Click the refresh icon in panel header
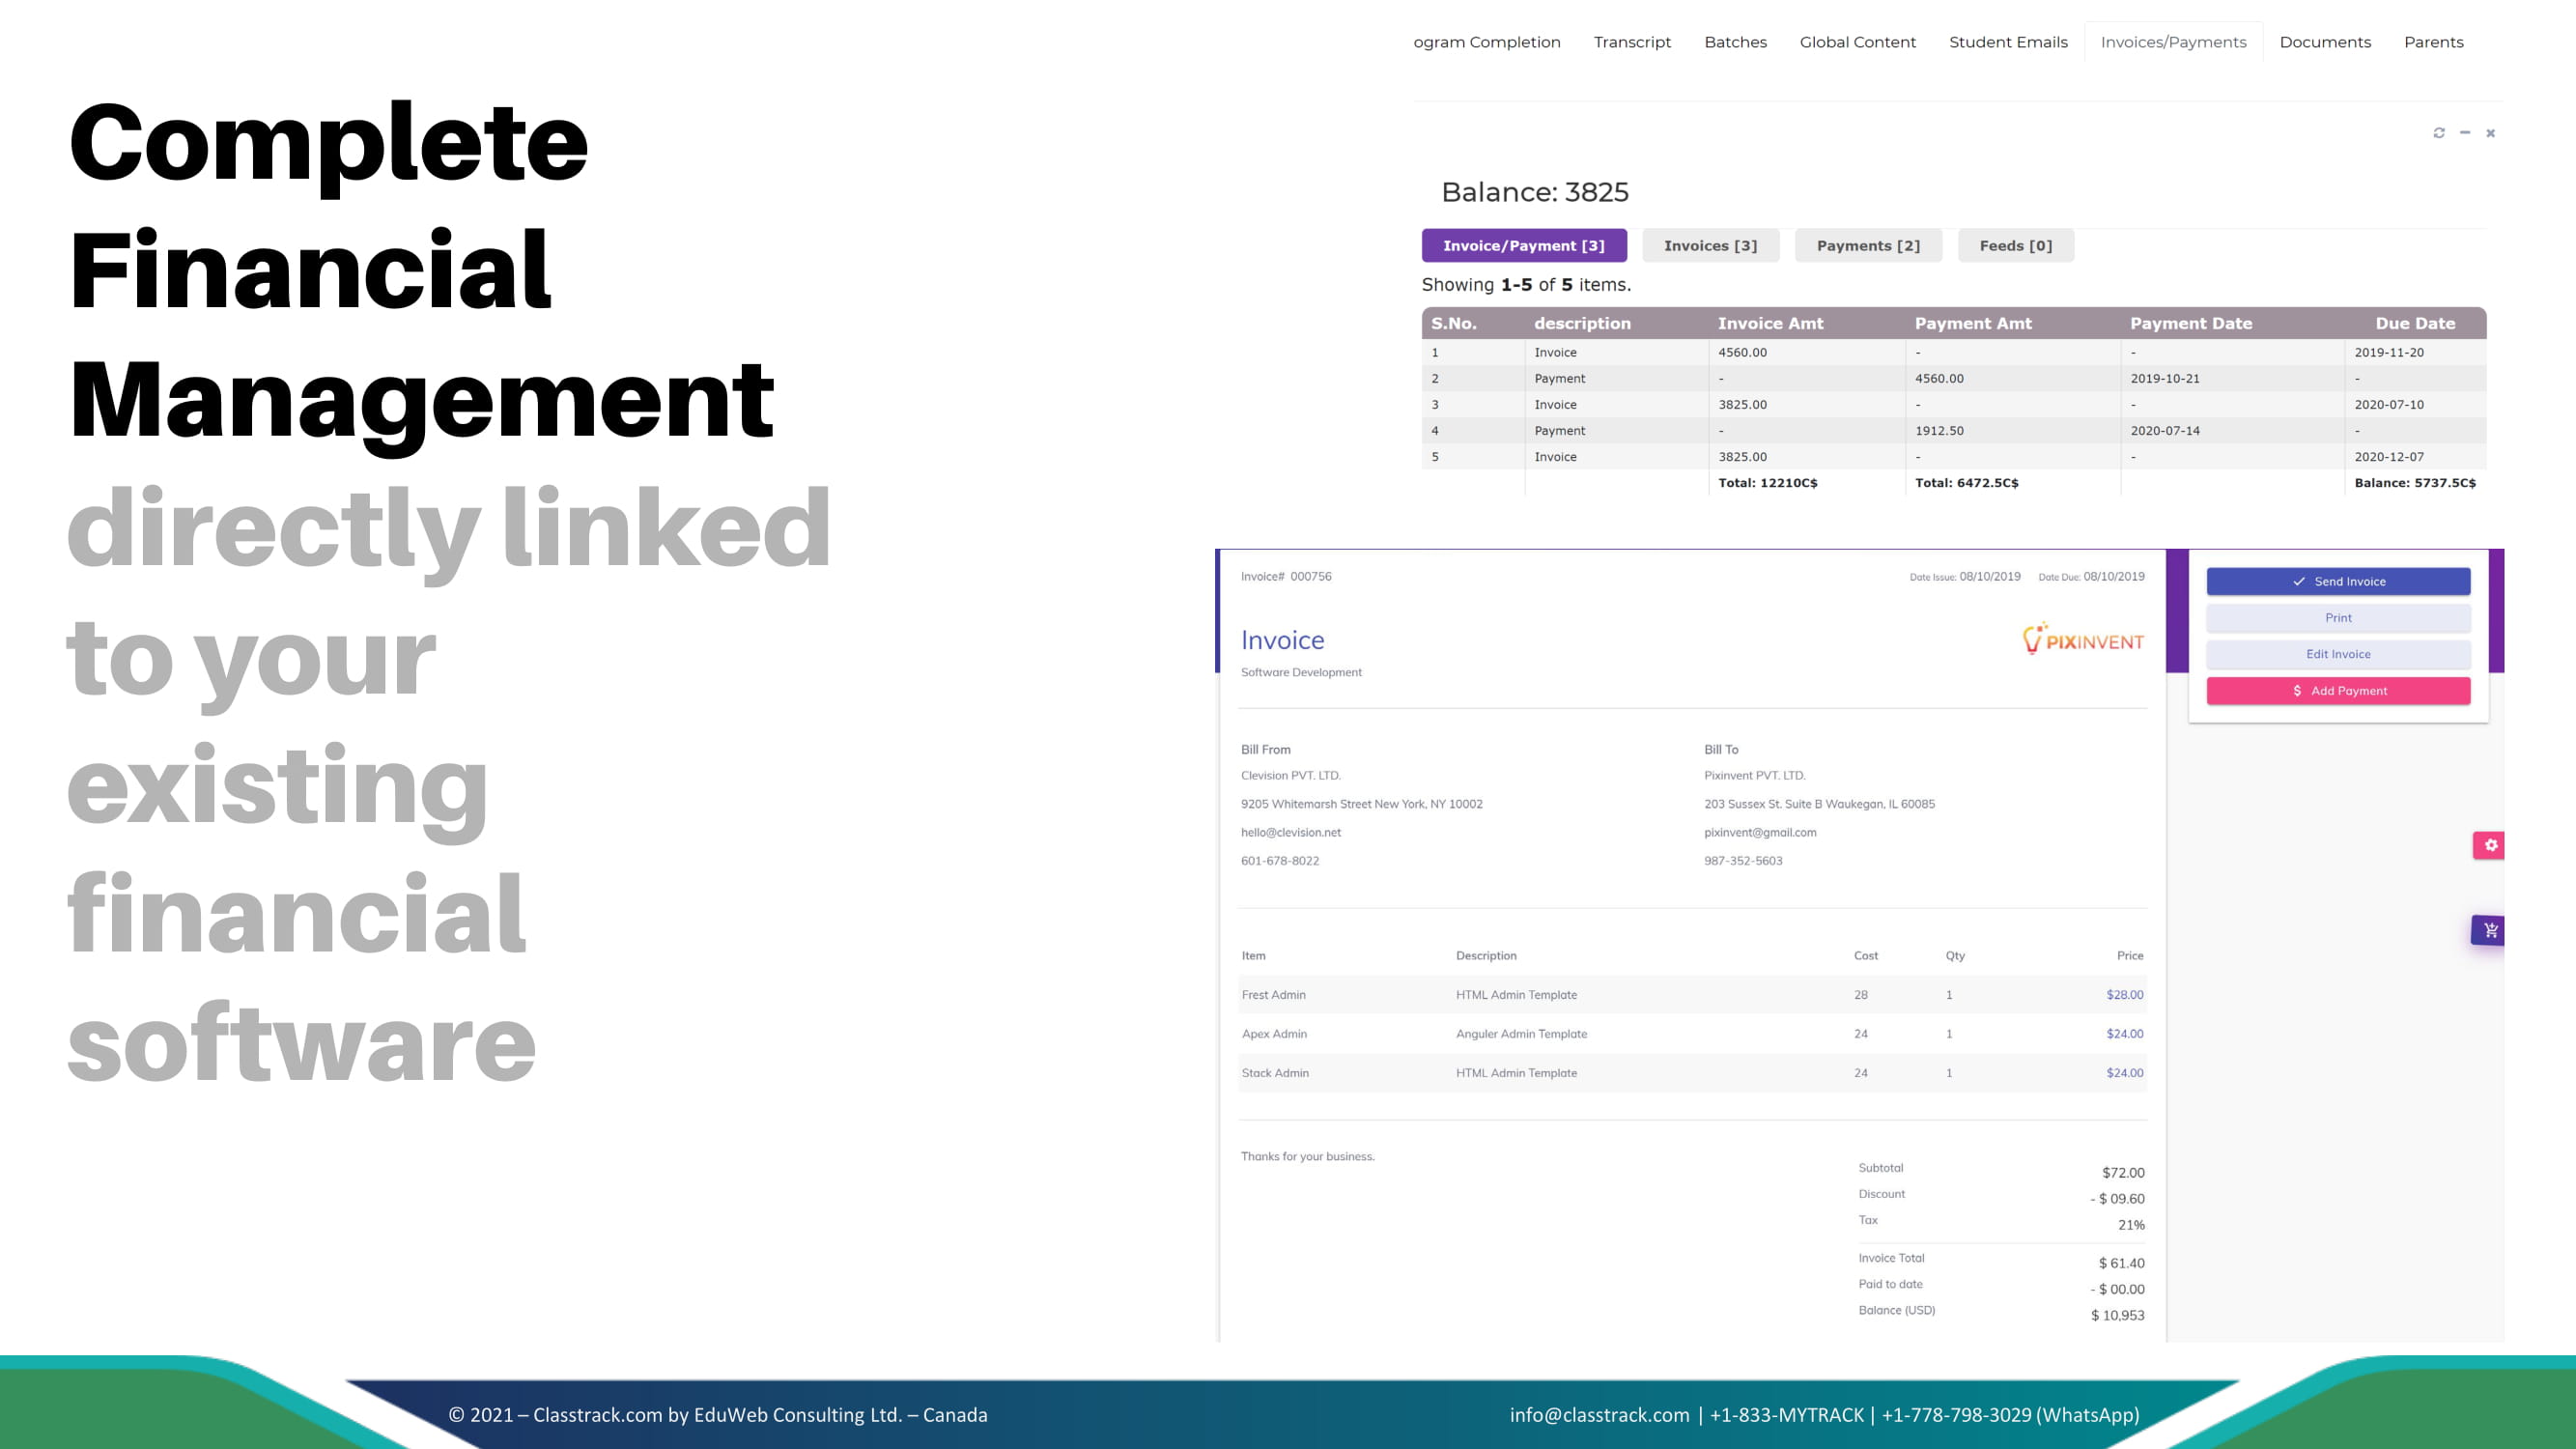 pos(2439,133)
